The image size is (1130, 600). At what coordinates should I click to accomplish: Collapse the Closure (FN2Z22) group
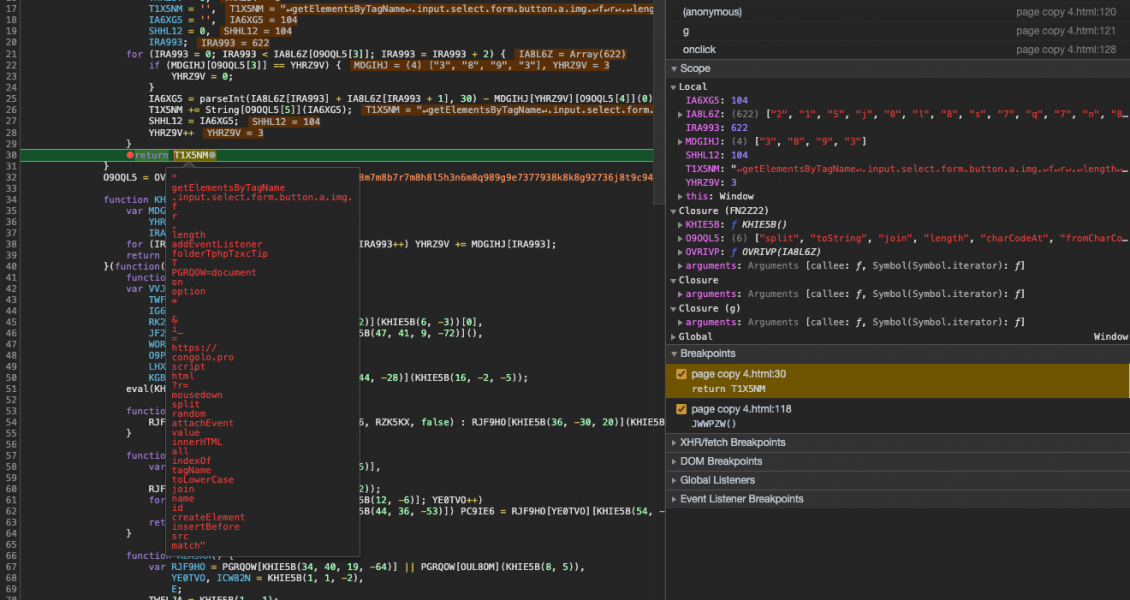point(674,210)
